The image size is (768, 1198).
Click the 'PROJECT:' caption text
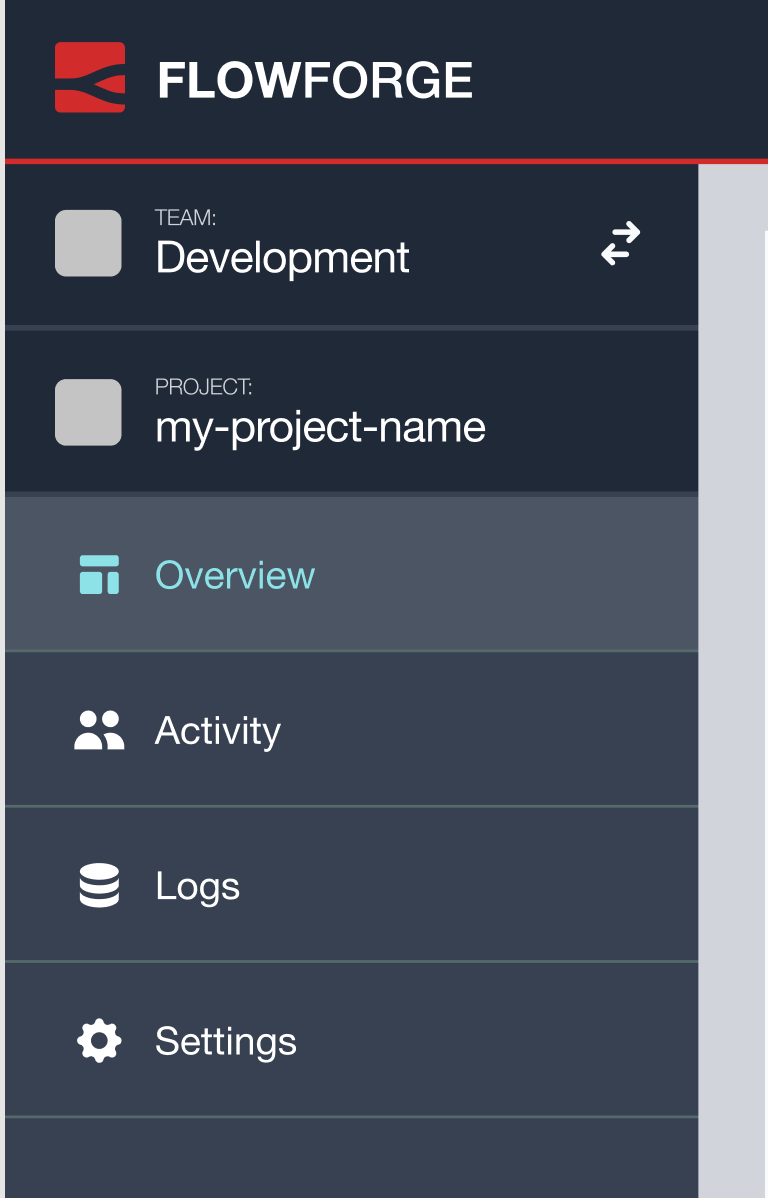[x=203, y=387]
